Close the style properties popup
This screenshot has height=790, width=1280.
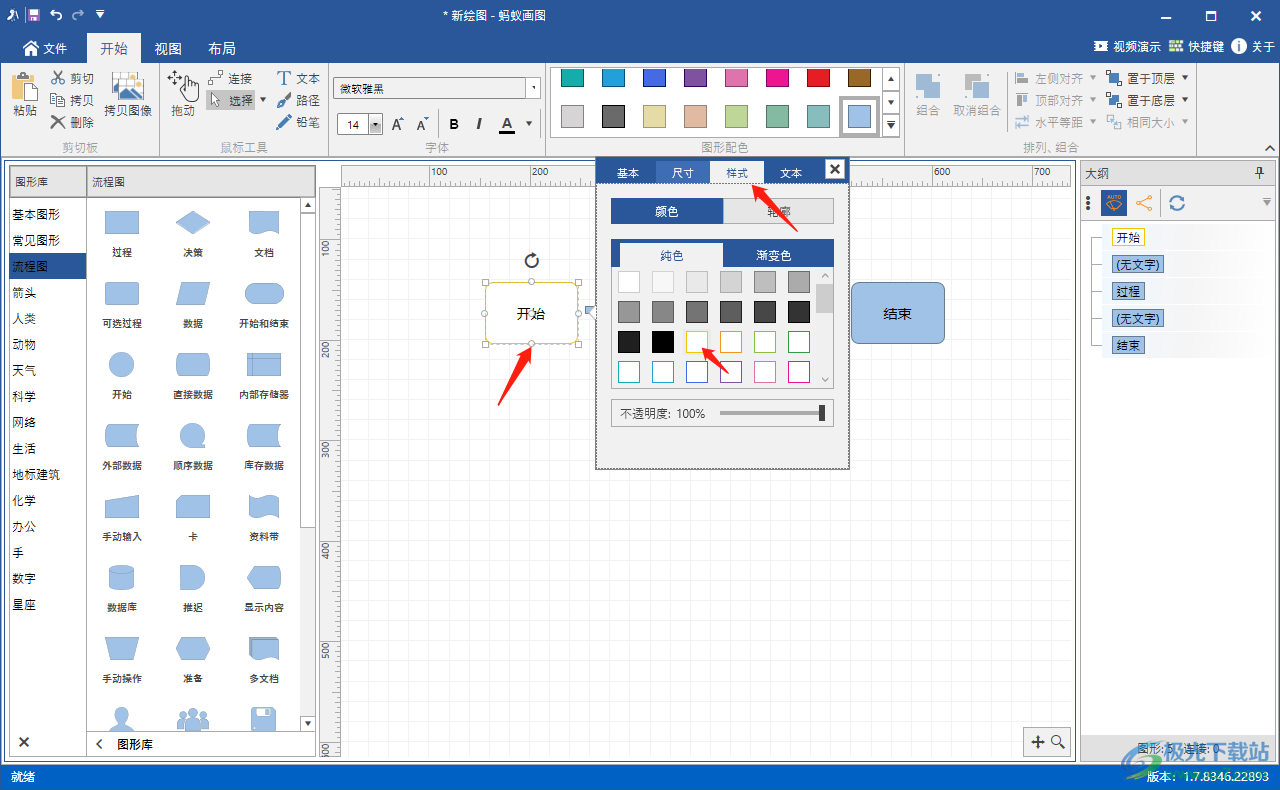click(x=835, y=169)
